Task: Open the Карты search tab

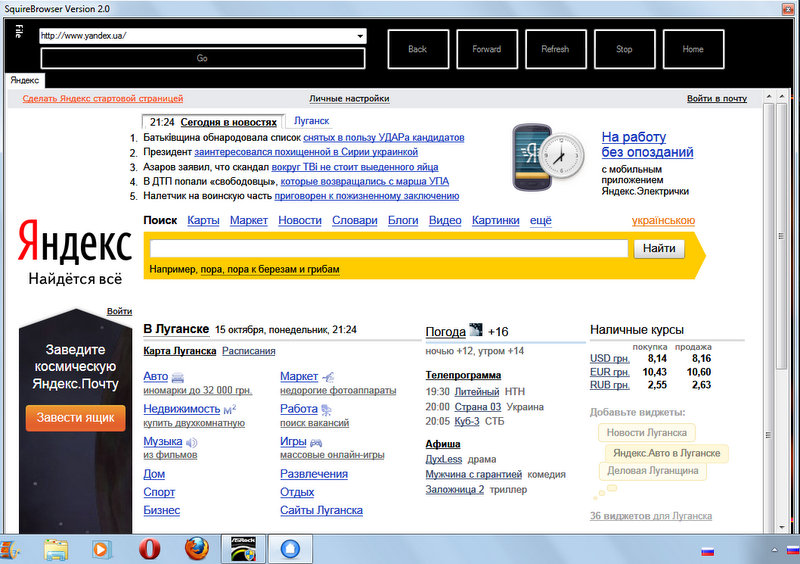Action: coord(203,220)
